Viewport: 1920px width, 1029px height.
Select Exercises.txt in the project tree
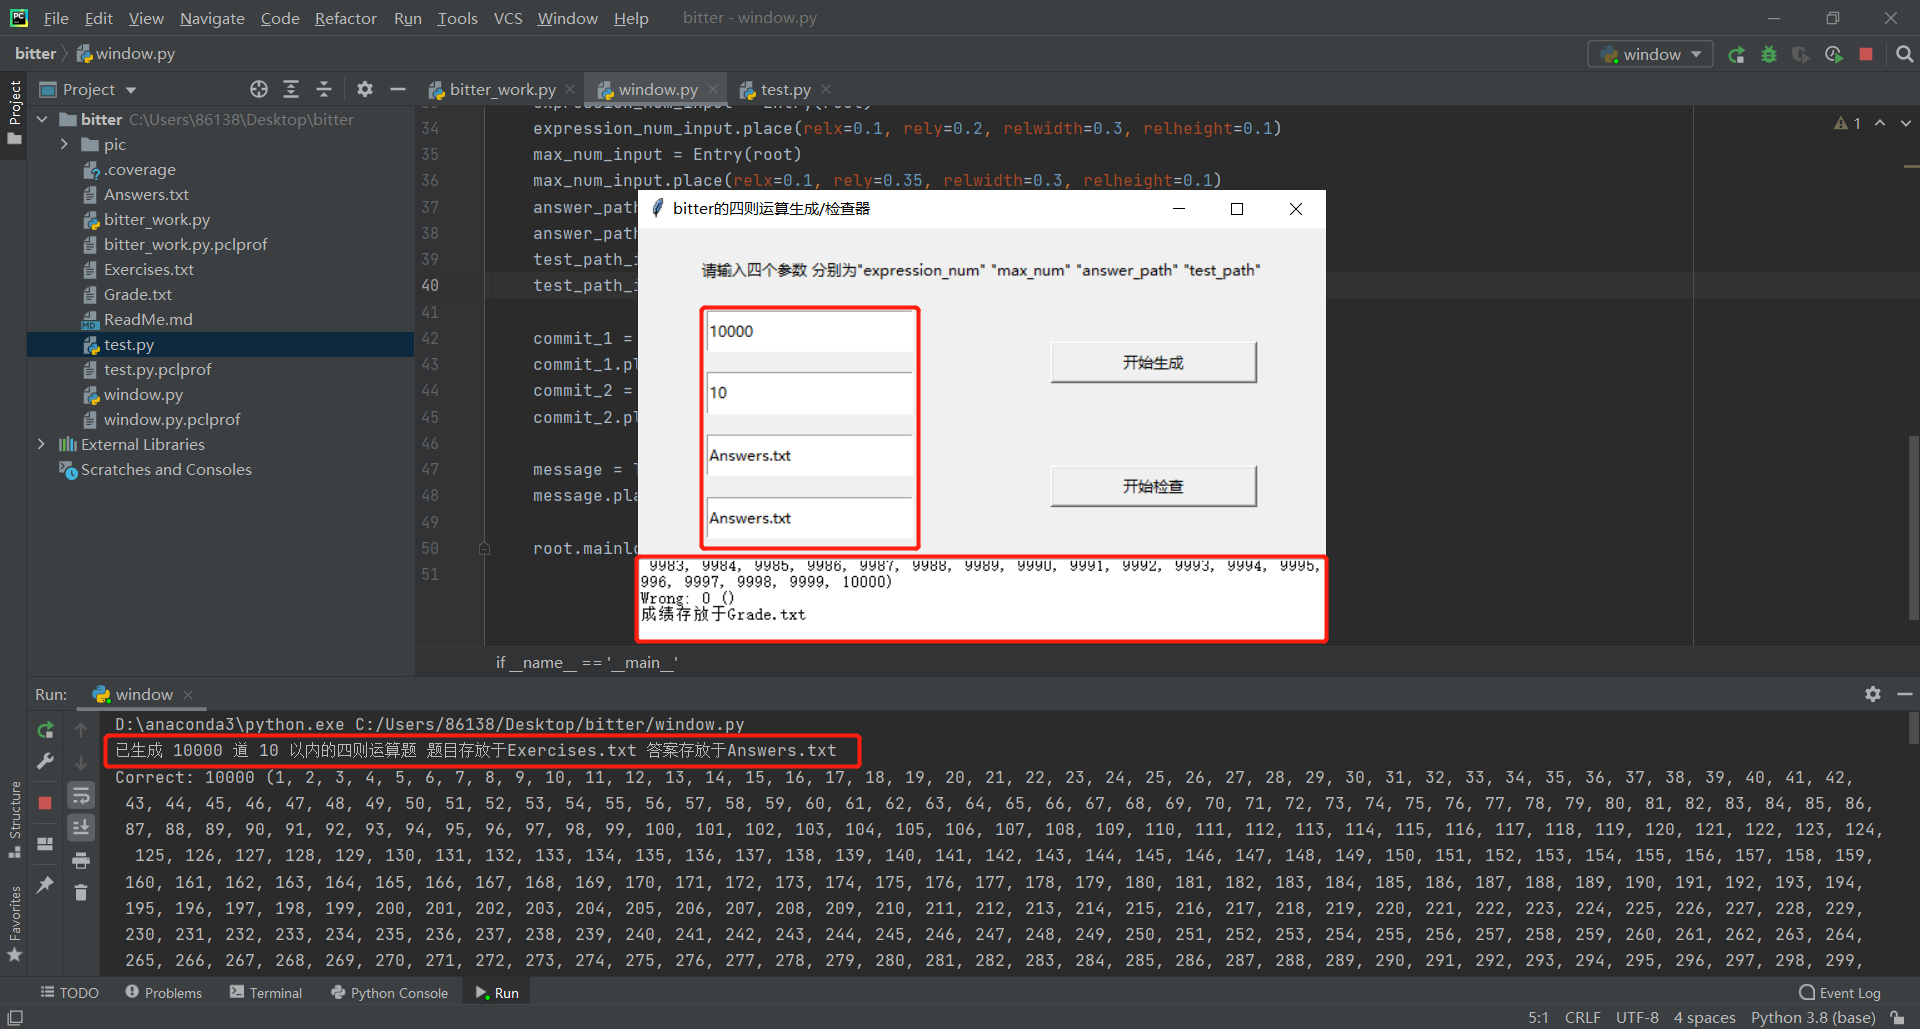click(x=148, y=270)
